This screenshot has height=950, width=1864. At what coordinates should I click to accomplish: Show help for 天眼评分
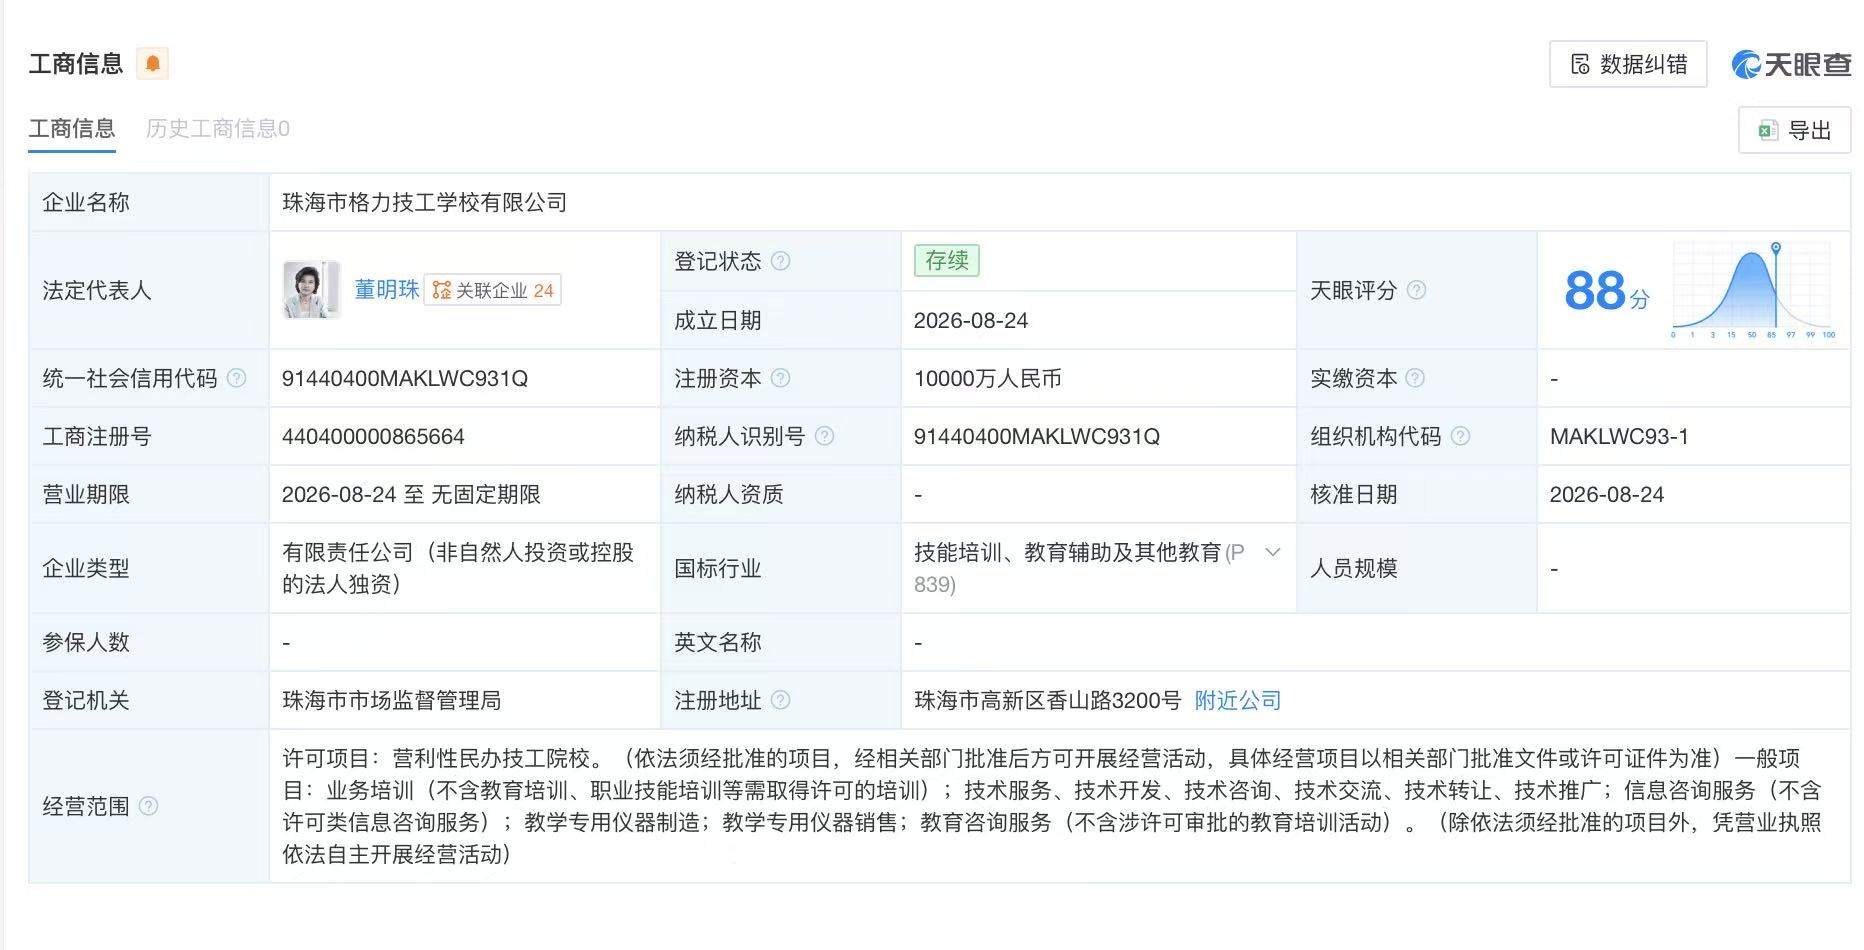pyautogui.click(x=1416, y=290)
